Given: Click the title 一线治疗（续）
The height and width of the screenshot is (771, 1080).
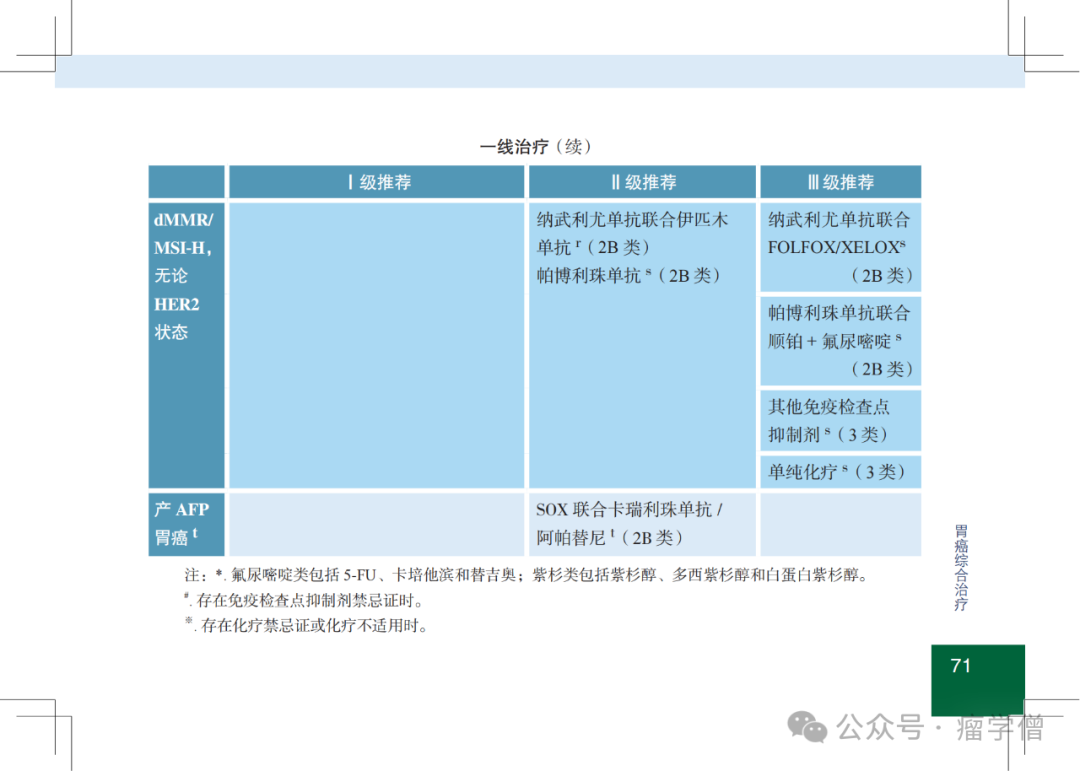Looking at the screenshot, I should pyautogui.click(x=537, y=147).
